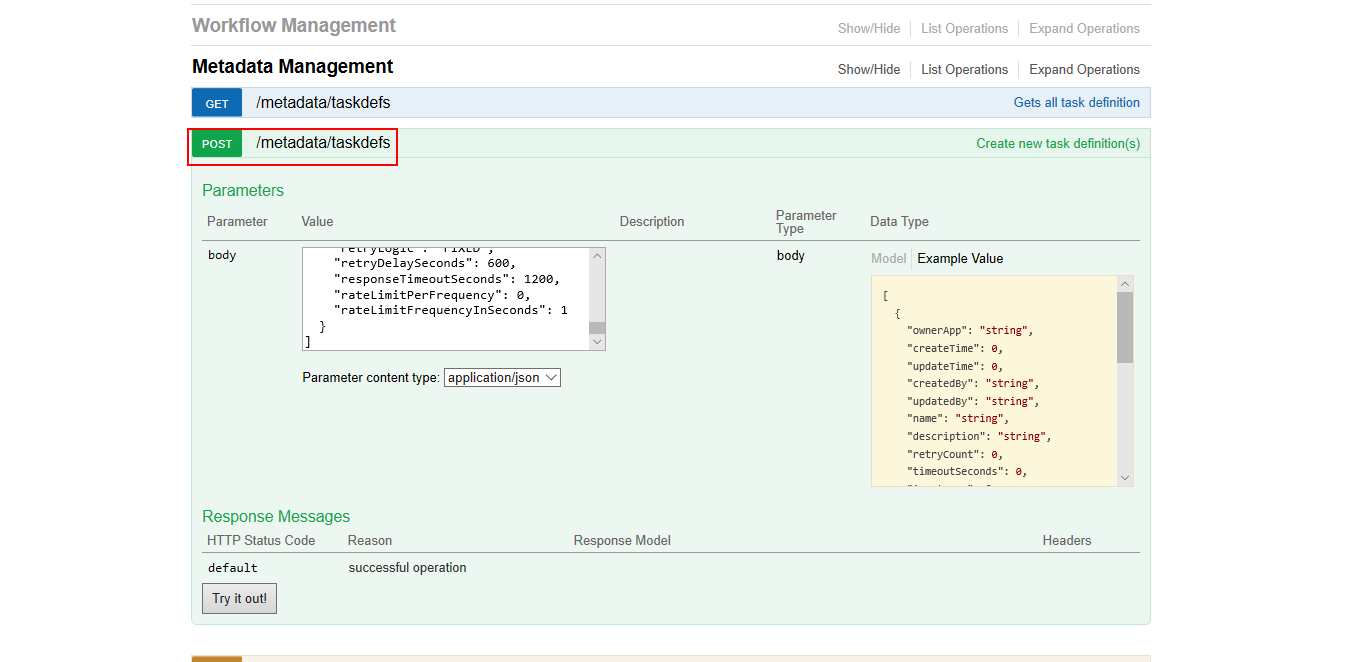Click the Parameters section heading
The height and width of the screenshot is (662, 1361).
pyautogui.click(x=243, y=190)
